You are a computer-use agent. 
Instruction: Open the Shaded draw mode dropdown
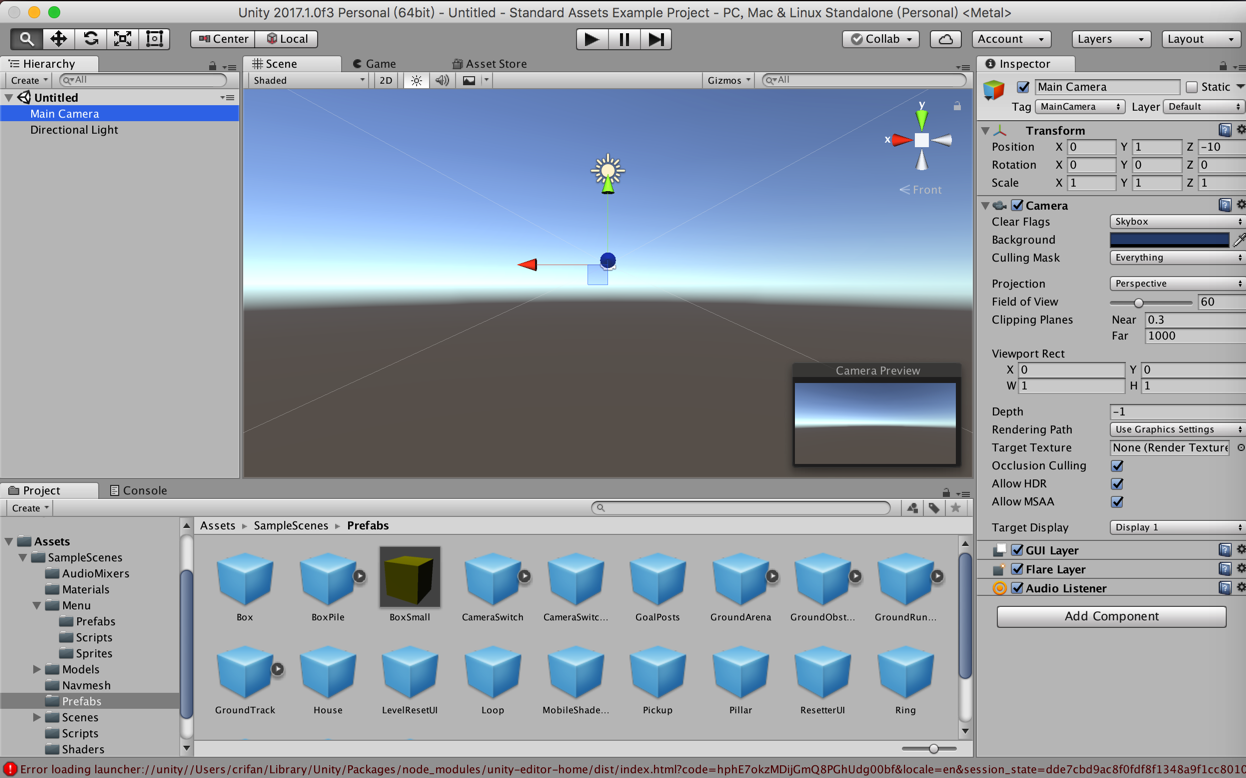point(308,80)
